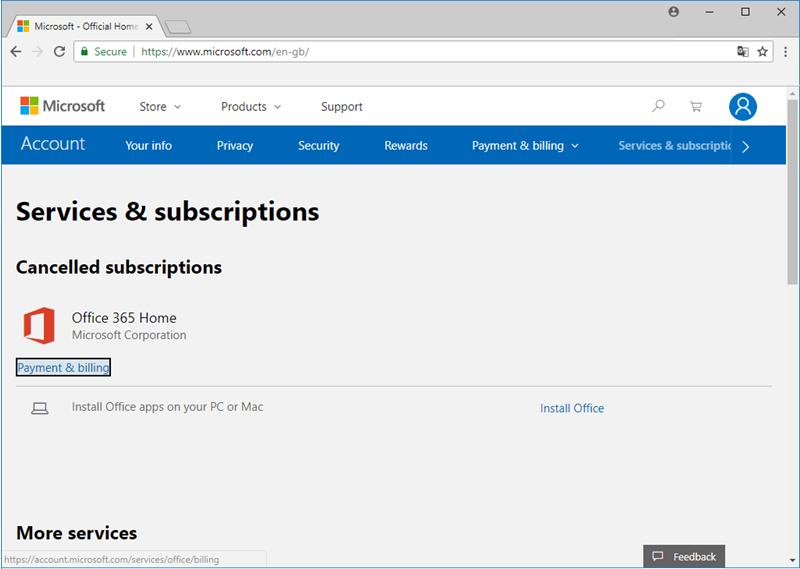This screenshot has height=569, width=800.
Task: Bookmark this page with the star icon
Action: [x=762, y=52]
